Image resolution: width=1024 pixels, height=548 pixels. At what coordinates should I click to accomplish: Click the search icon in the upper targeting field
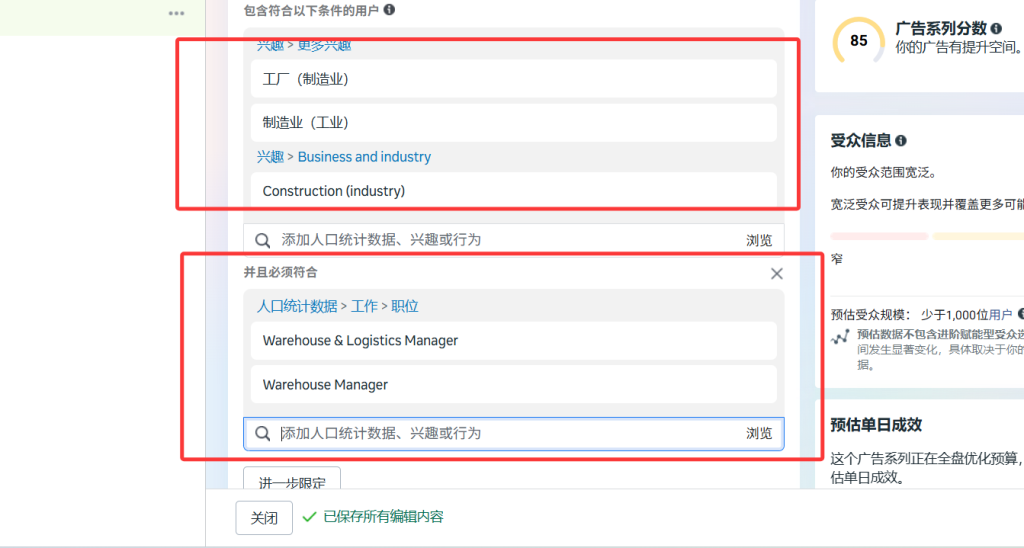[x=263, y=240]
